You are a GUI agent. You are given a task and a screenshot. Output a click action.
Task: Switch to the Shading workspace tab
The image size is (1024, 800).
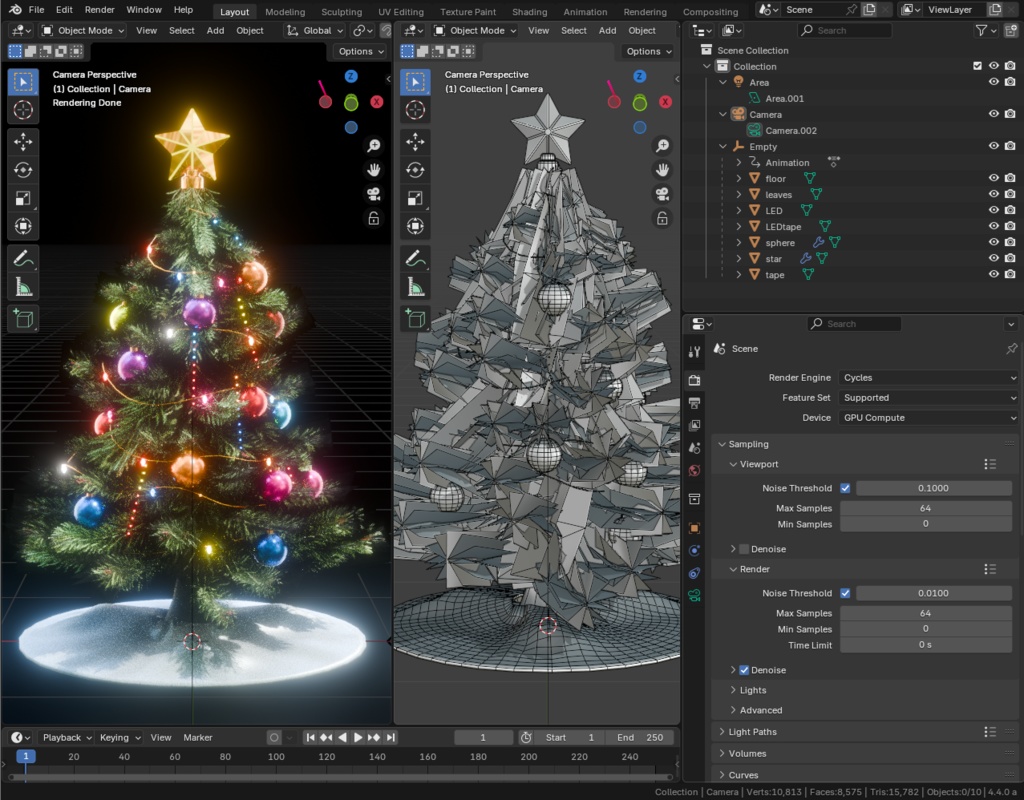(529, 12)
